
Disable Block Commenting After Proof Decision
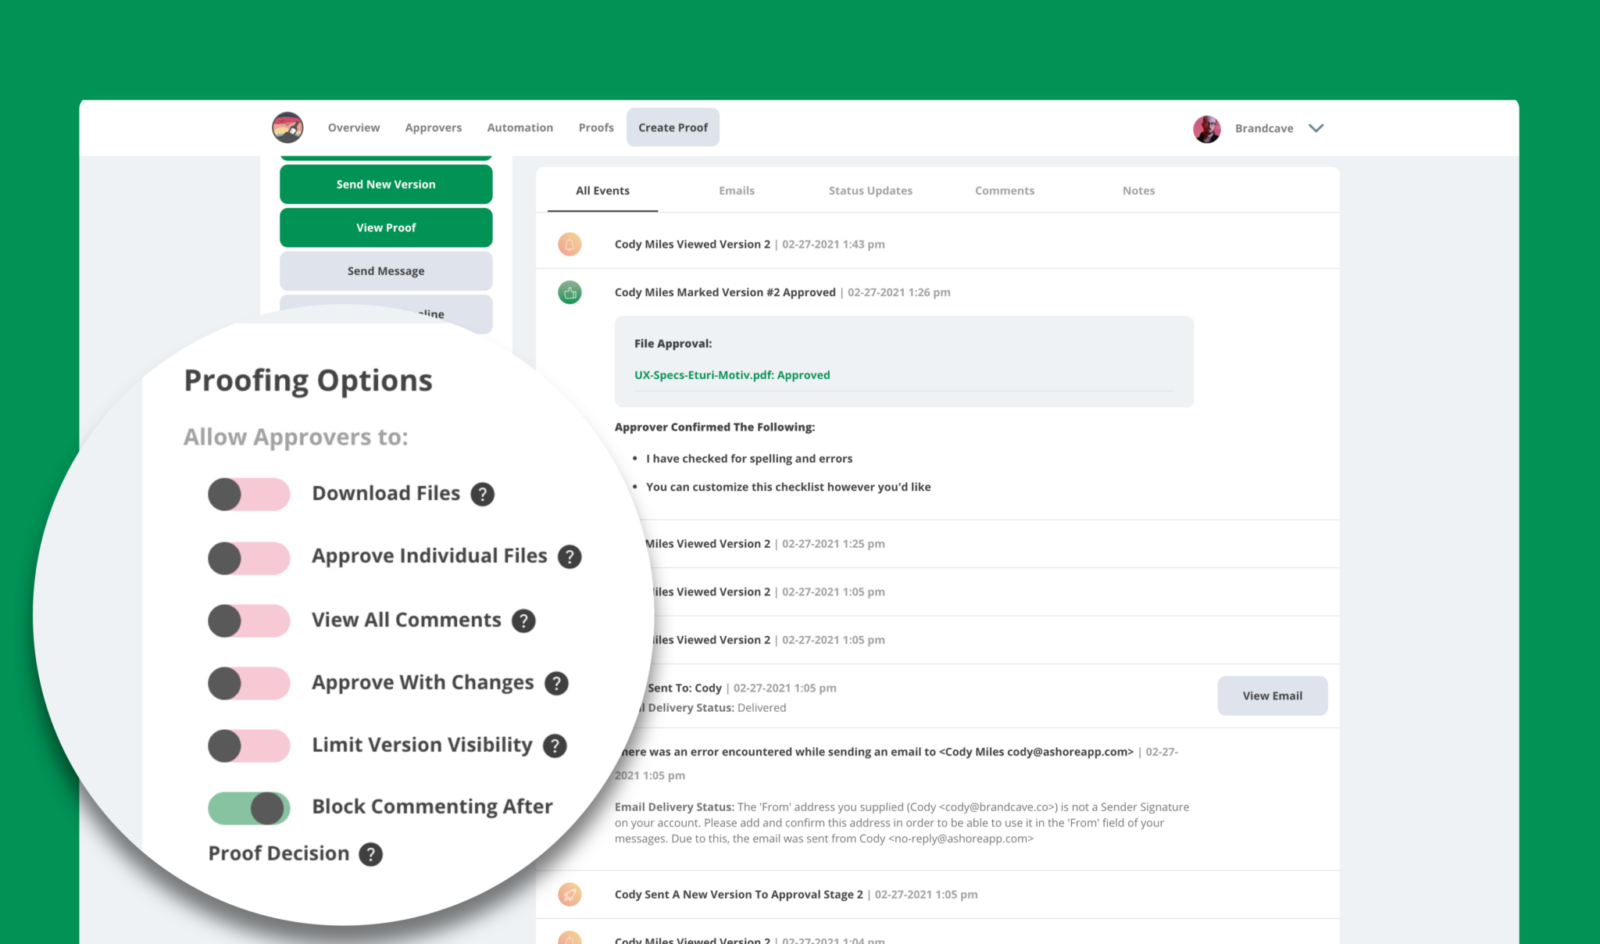coord(248,807)
